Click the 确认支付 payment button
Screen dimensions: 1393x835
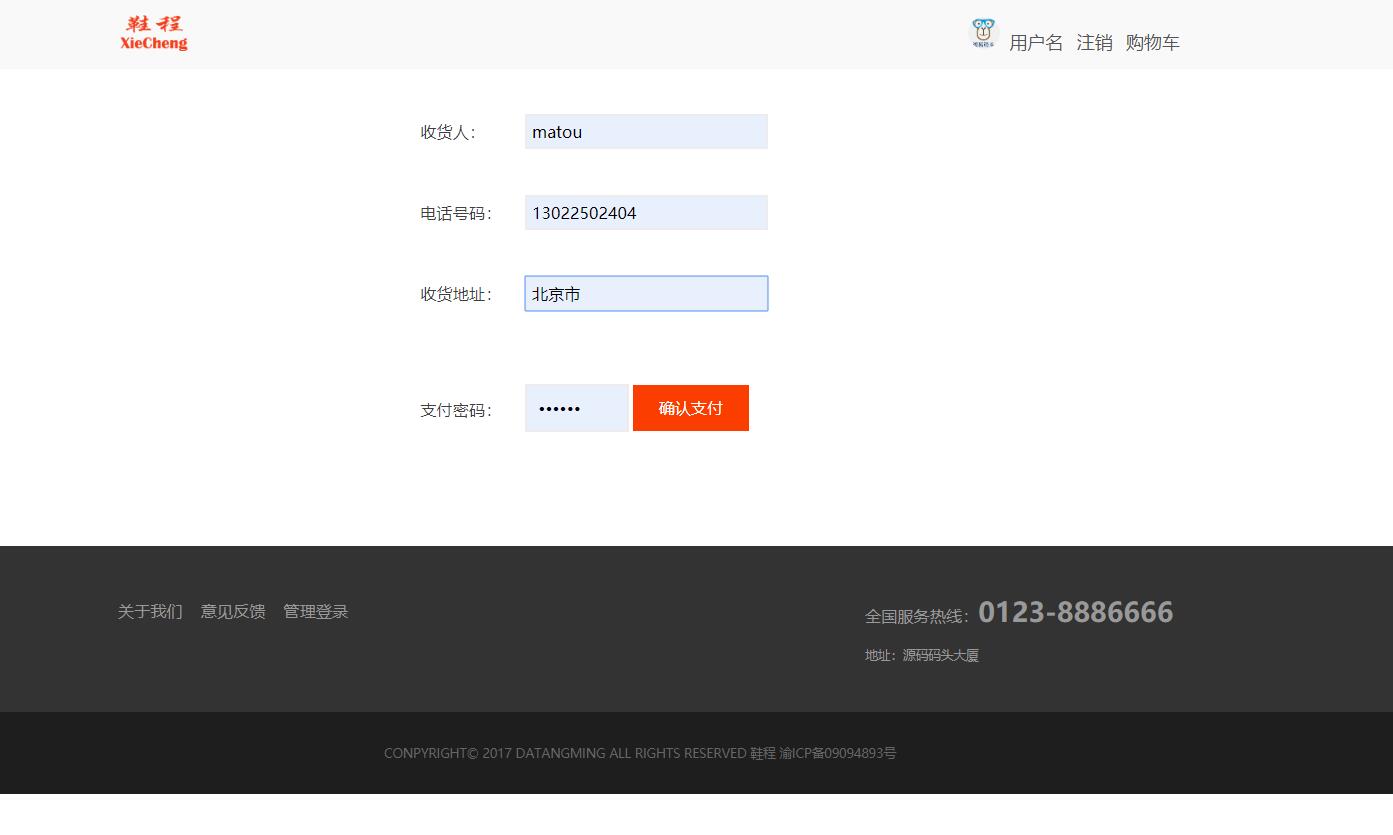pyautogui.click(x=690, y=408)
